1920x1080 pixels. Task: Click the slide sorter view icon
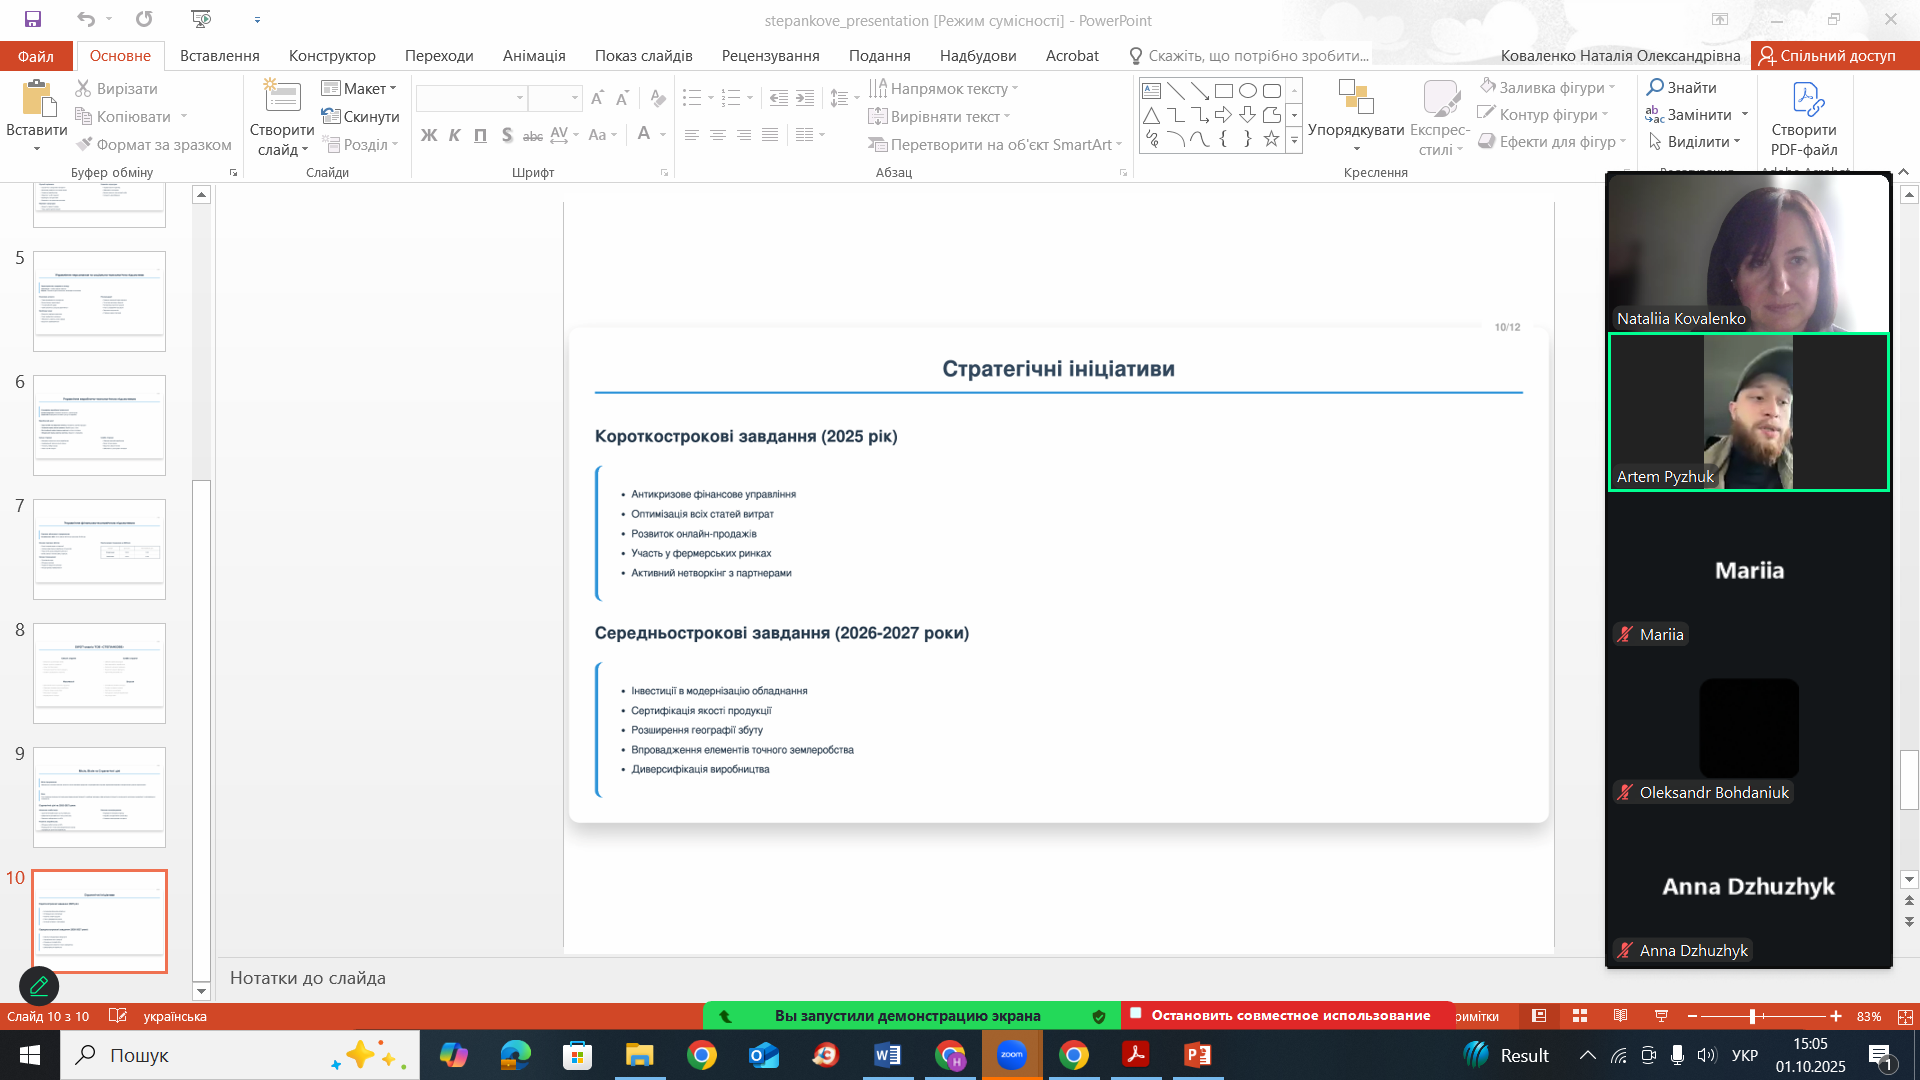[x=1580, y=1016]
